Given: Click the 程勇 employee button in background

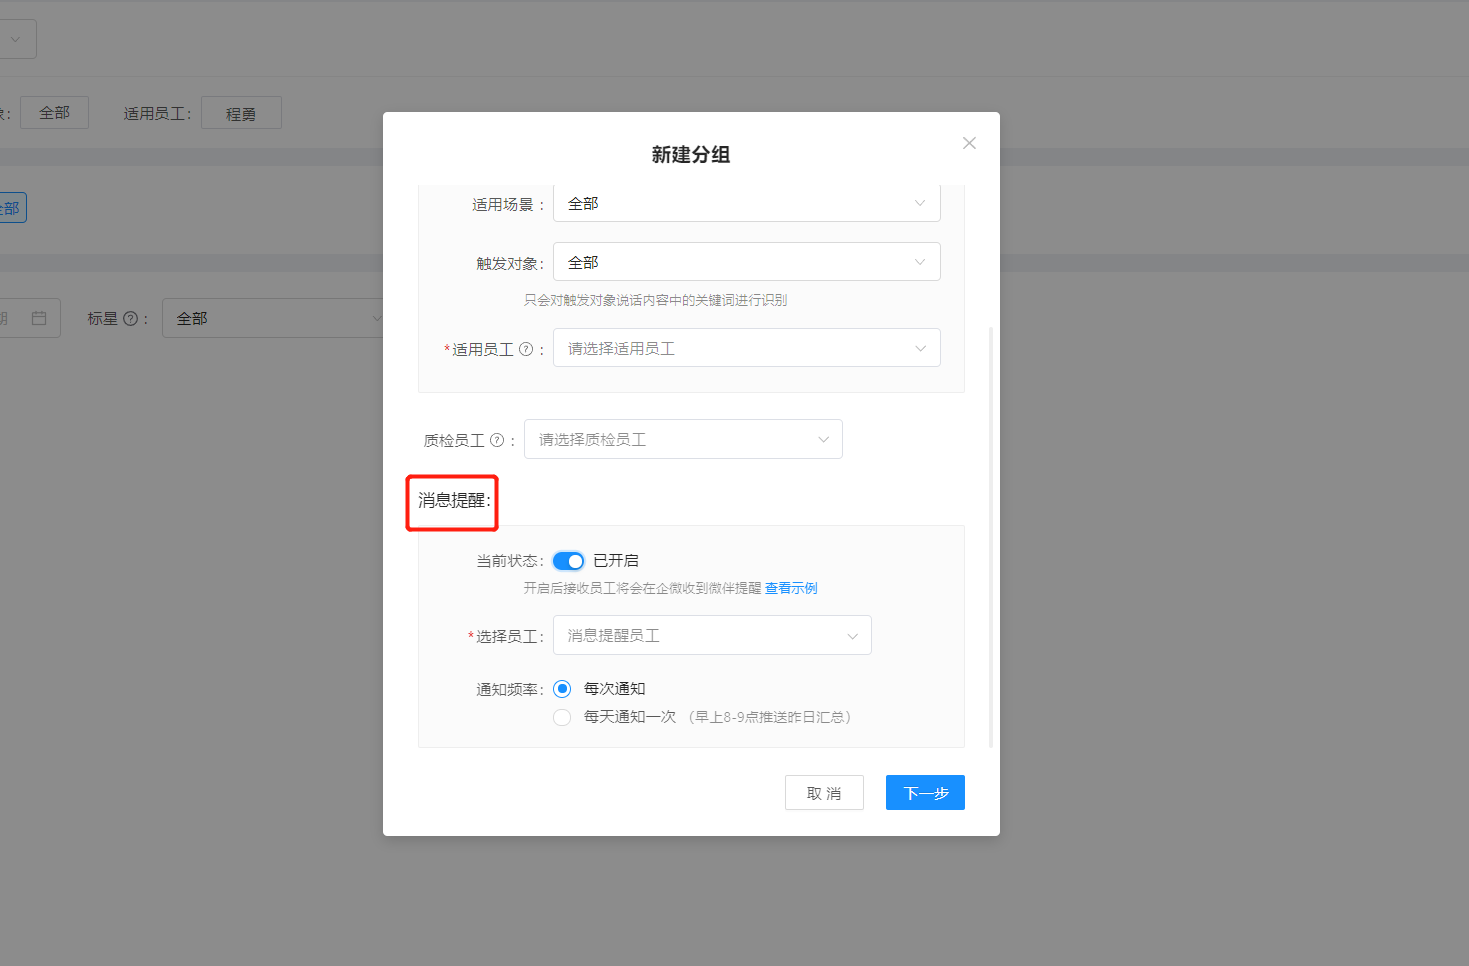Looking at the screenshot, I should [241, 113].
